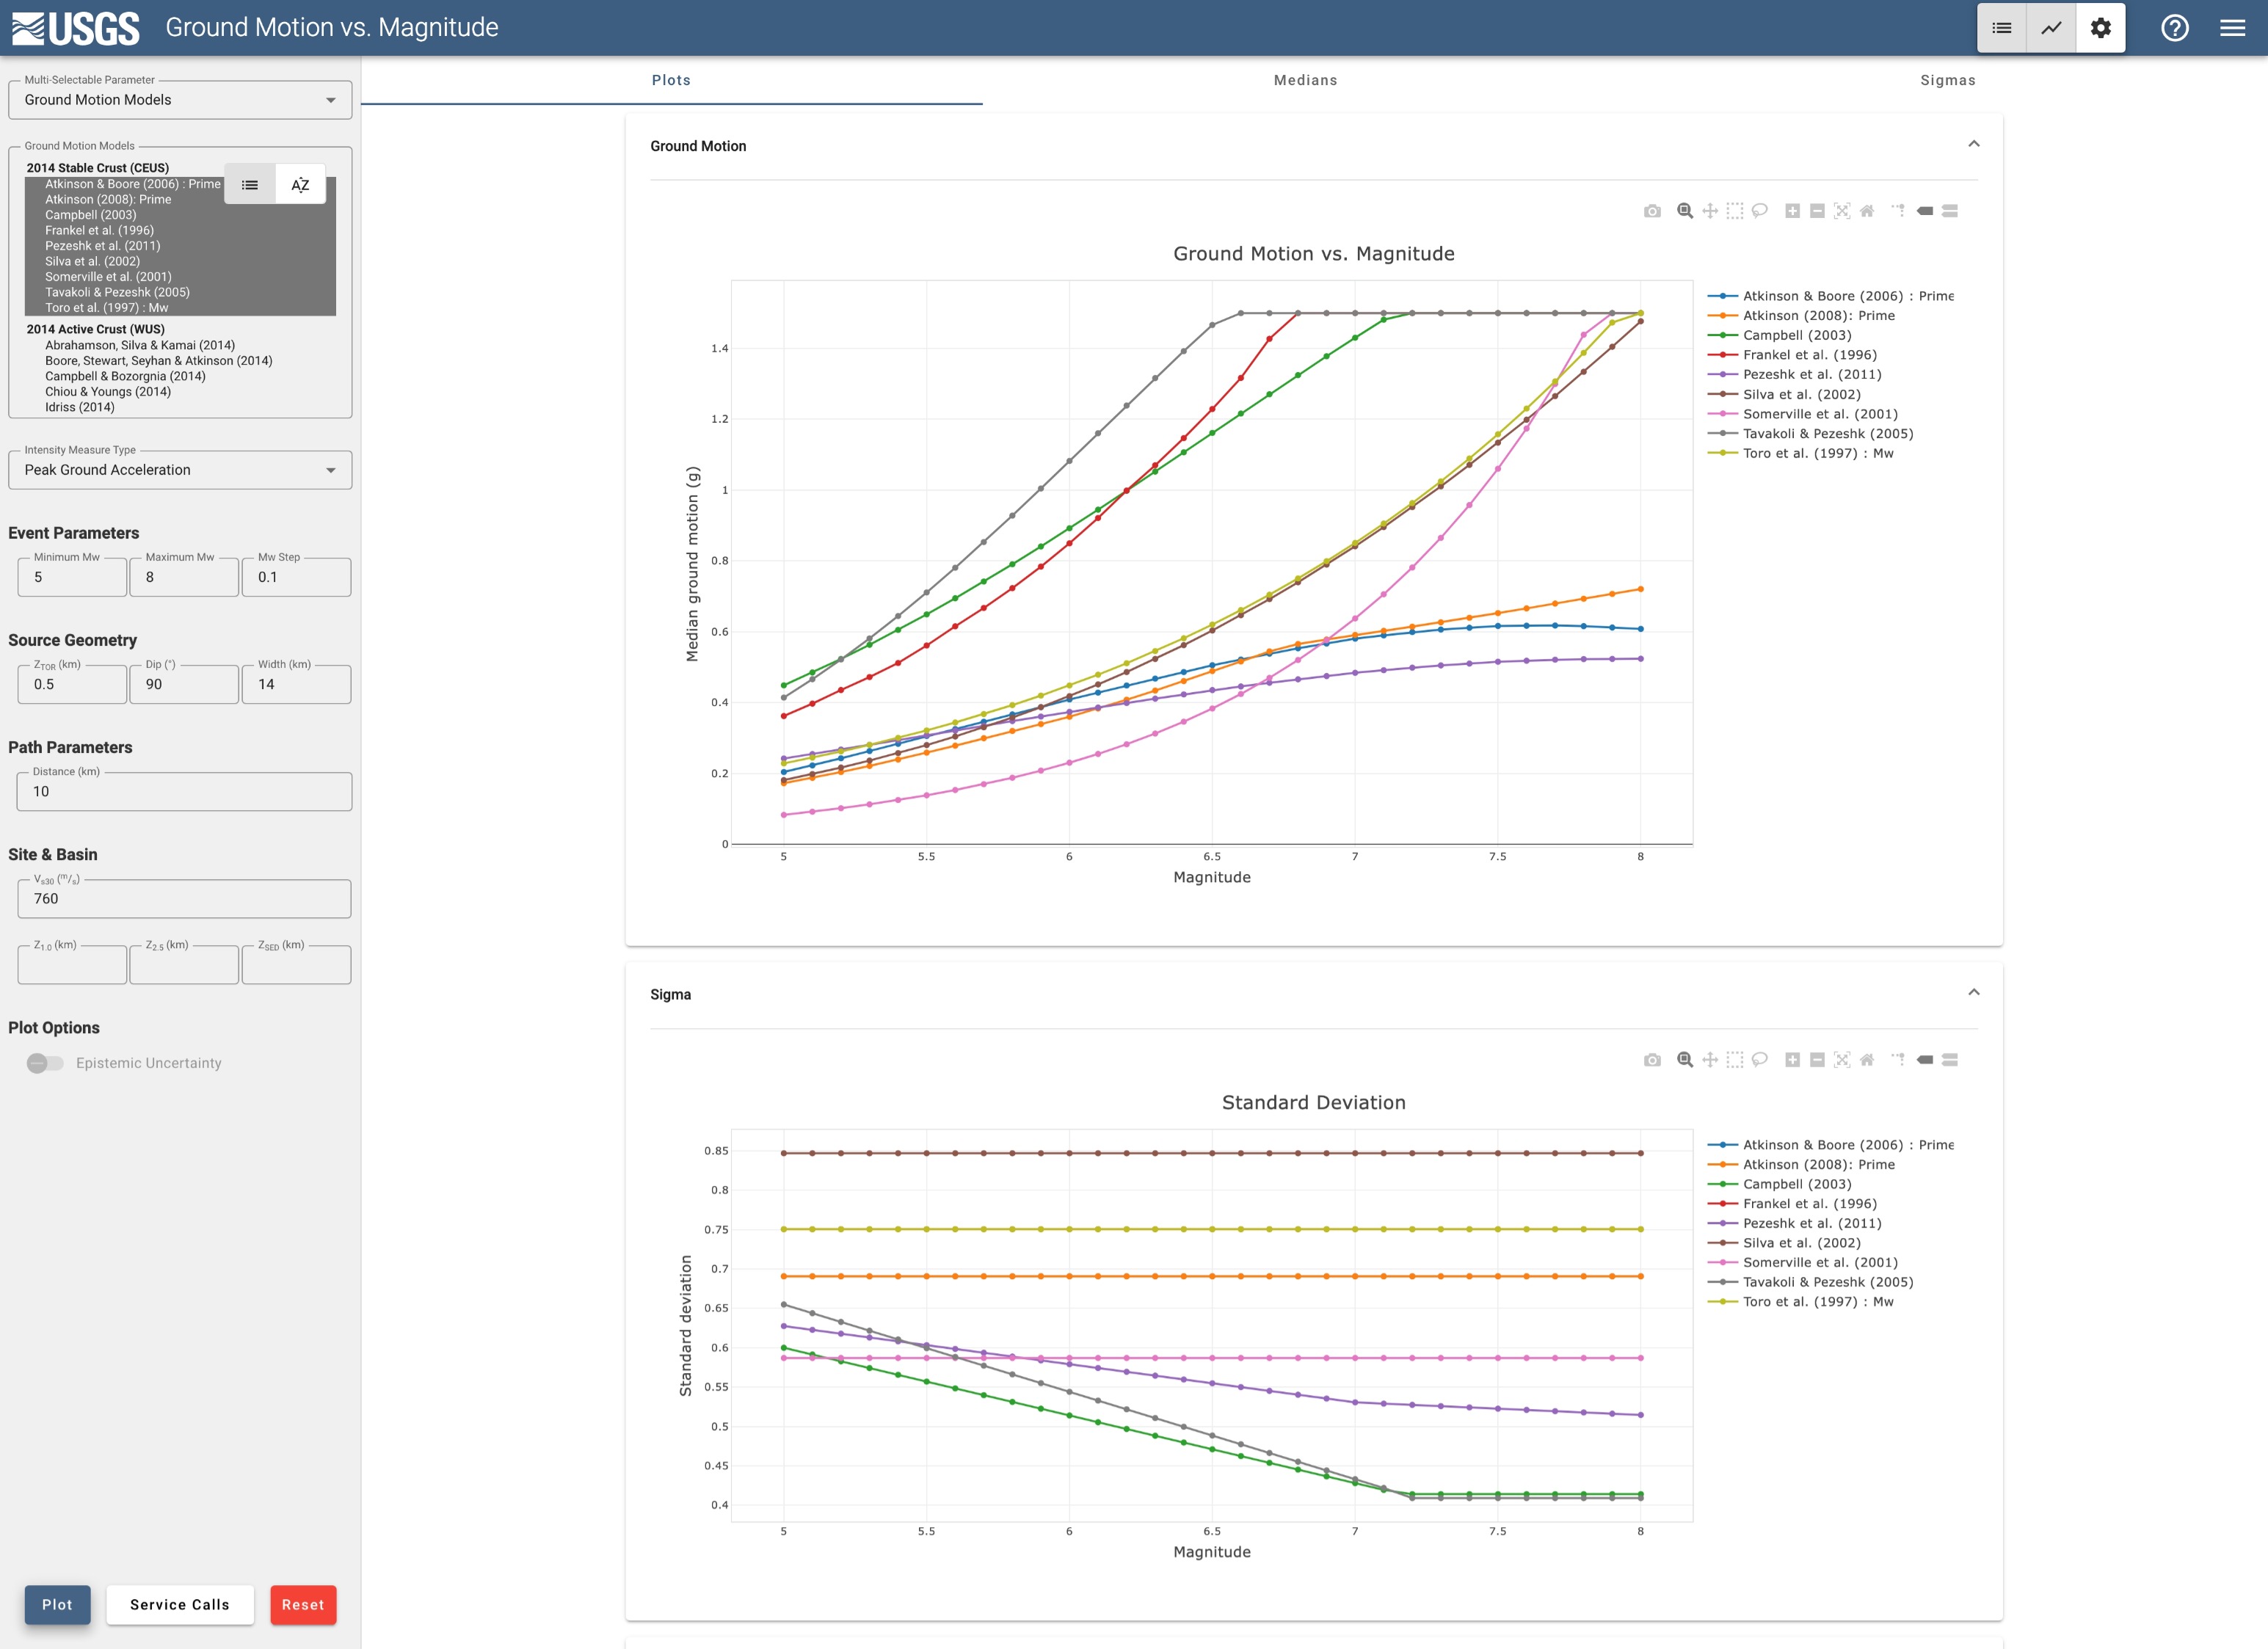Show control panel list icon in header

pos(2002,28)
